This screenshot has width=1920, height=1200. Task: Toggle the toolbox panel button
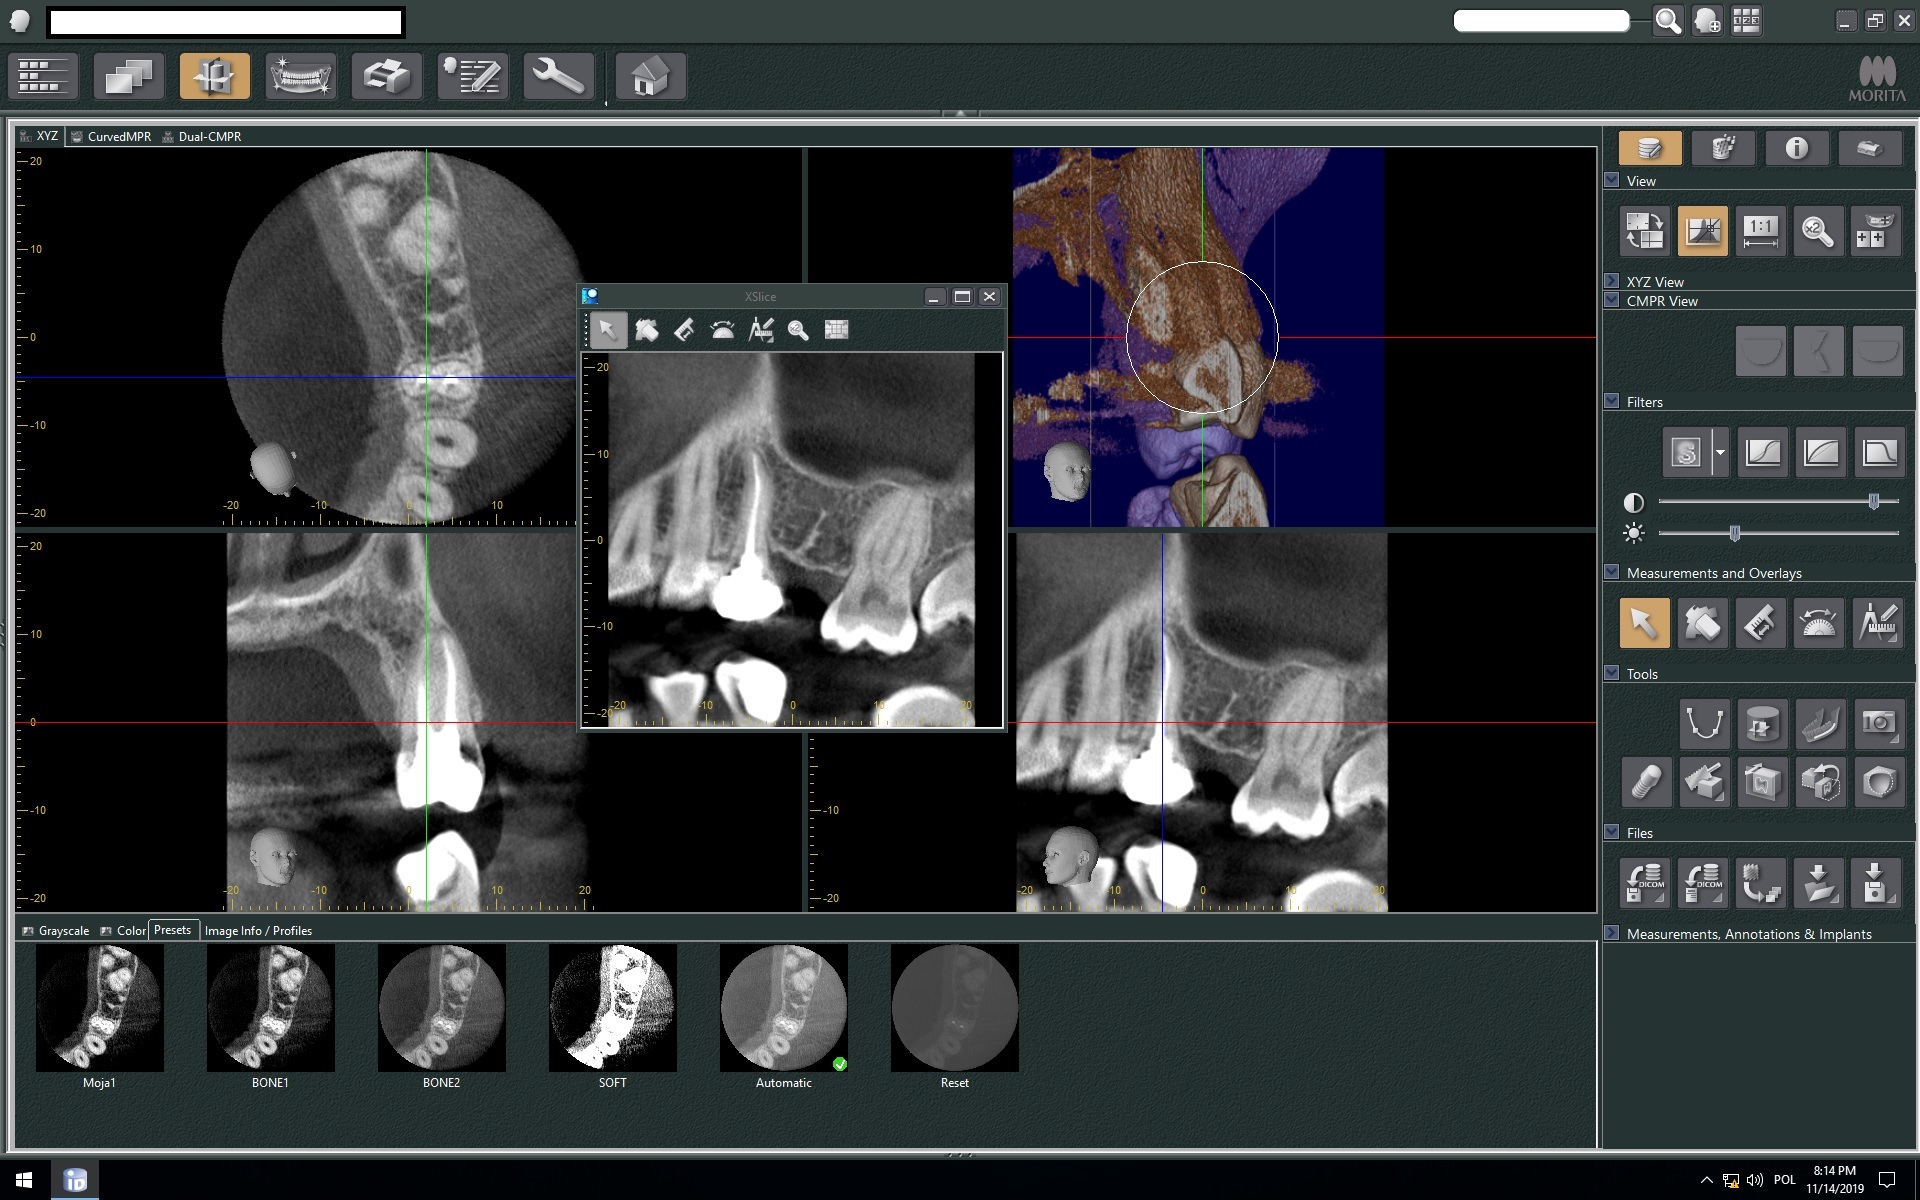(1870, 148)
